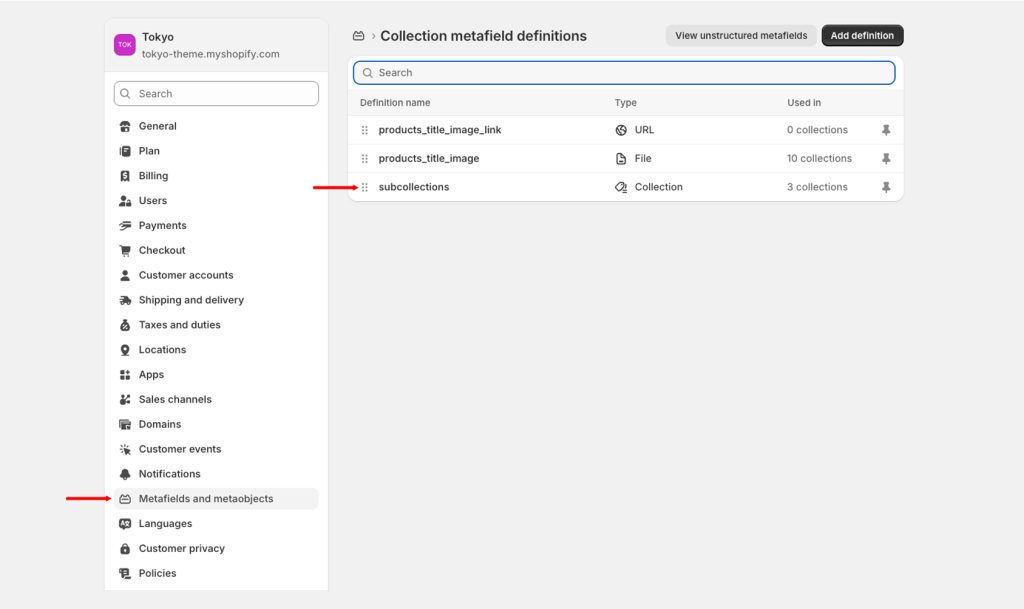Go to Payments settings
Viewport: 1024px width, 609px height.
[216, 225]
